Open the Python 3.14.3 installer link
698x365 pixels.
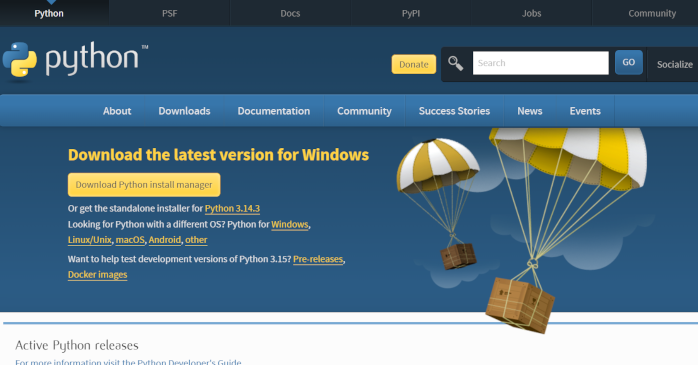tap(232, 208)
